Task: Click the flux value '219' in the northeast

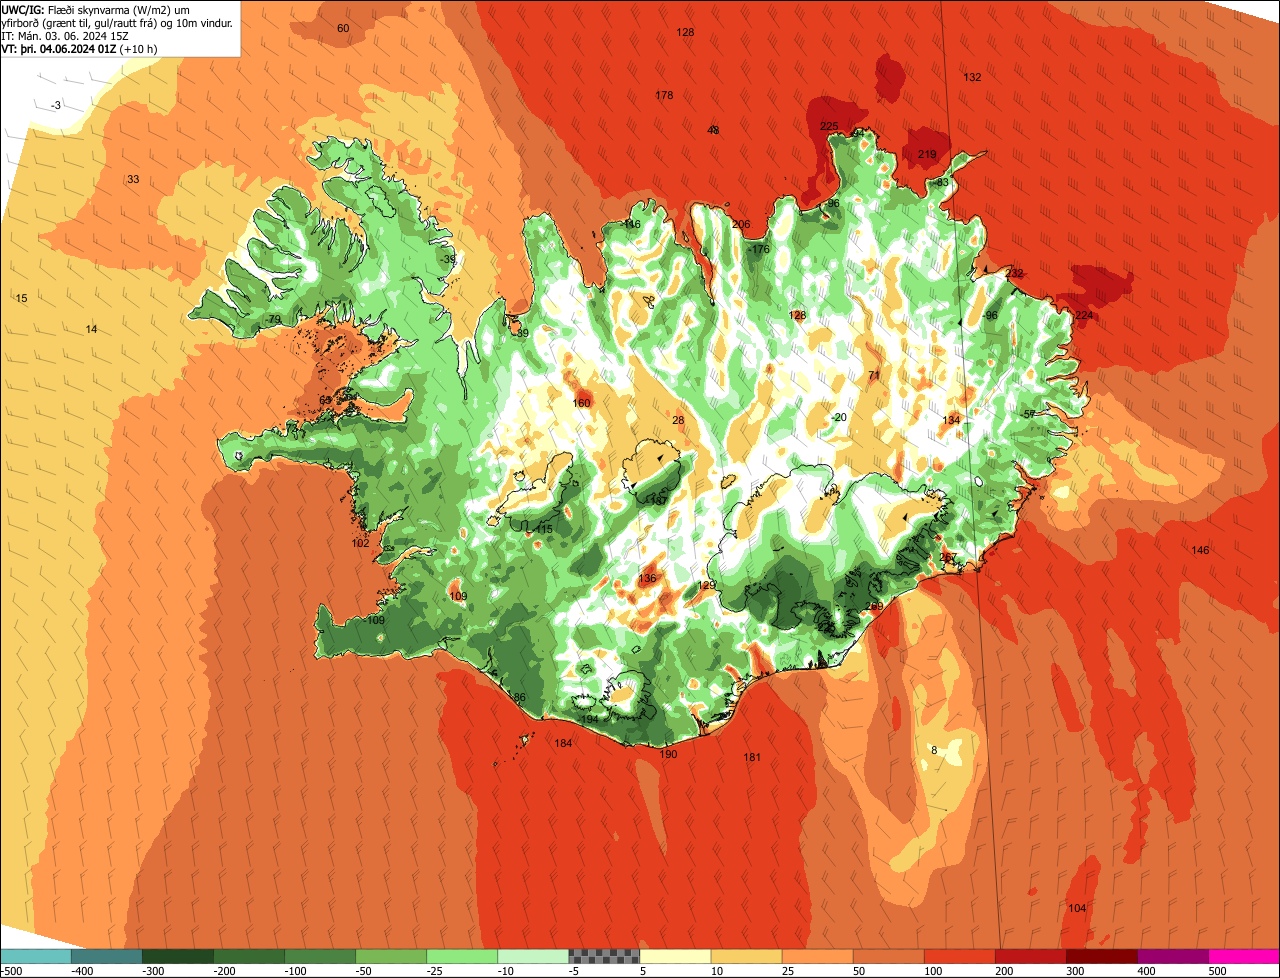Action: click(x=927, y=154)
